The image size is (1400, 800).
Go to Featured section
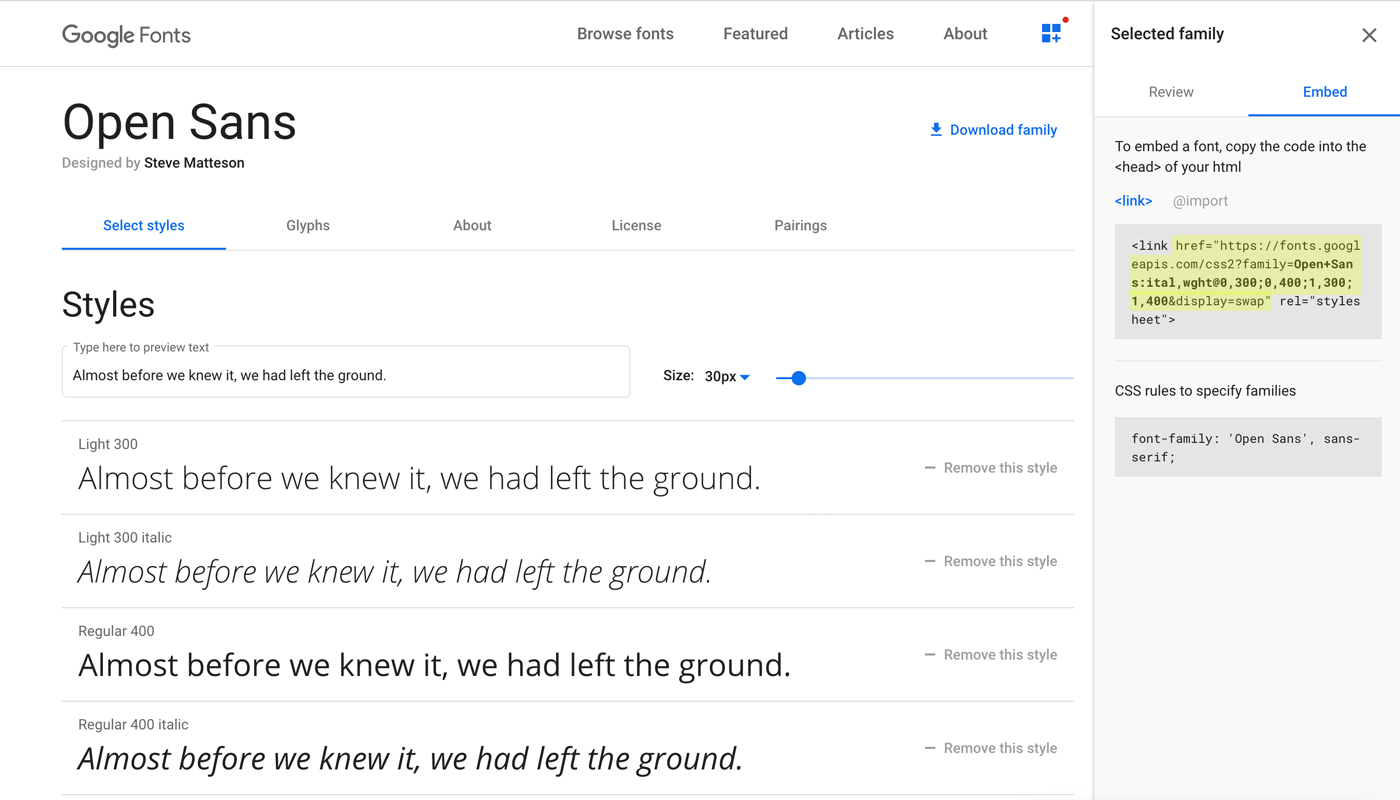(x=755, y=34)
